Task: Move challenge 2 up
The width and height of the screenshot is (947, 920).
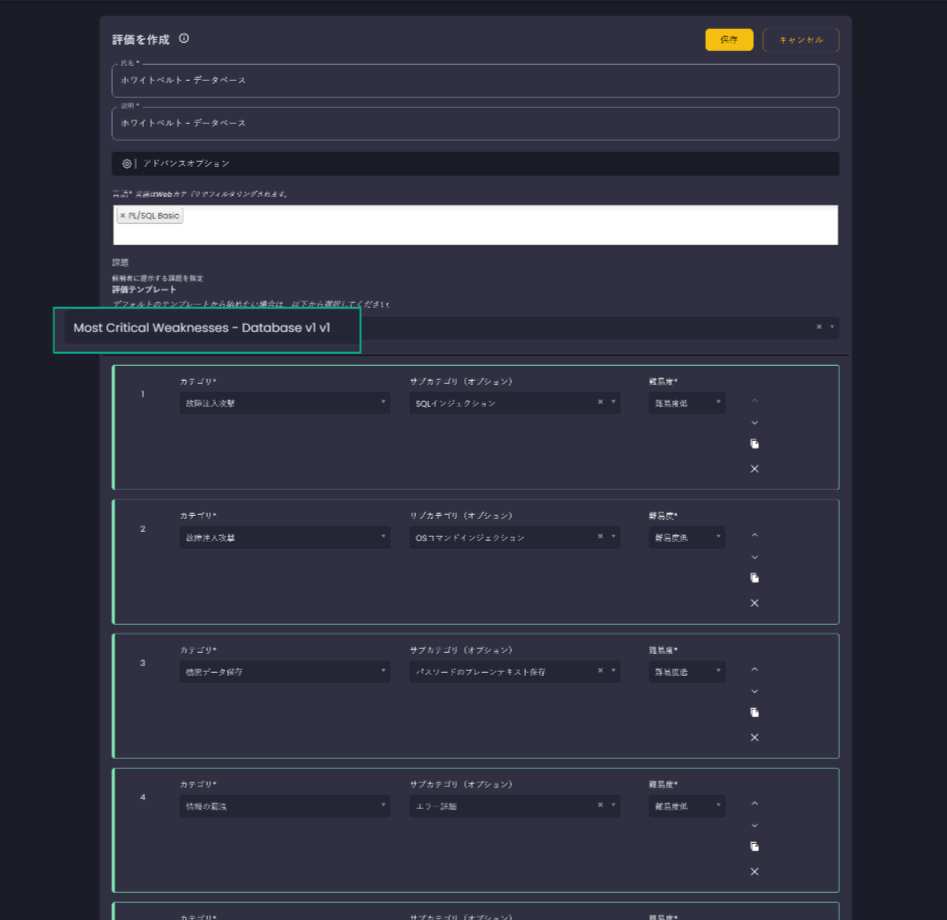Action: pos(754,536)
